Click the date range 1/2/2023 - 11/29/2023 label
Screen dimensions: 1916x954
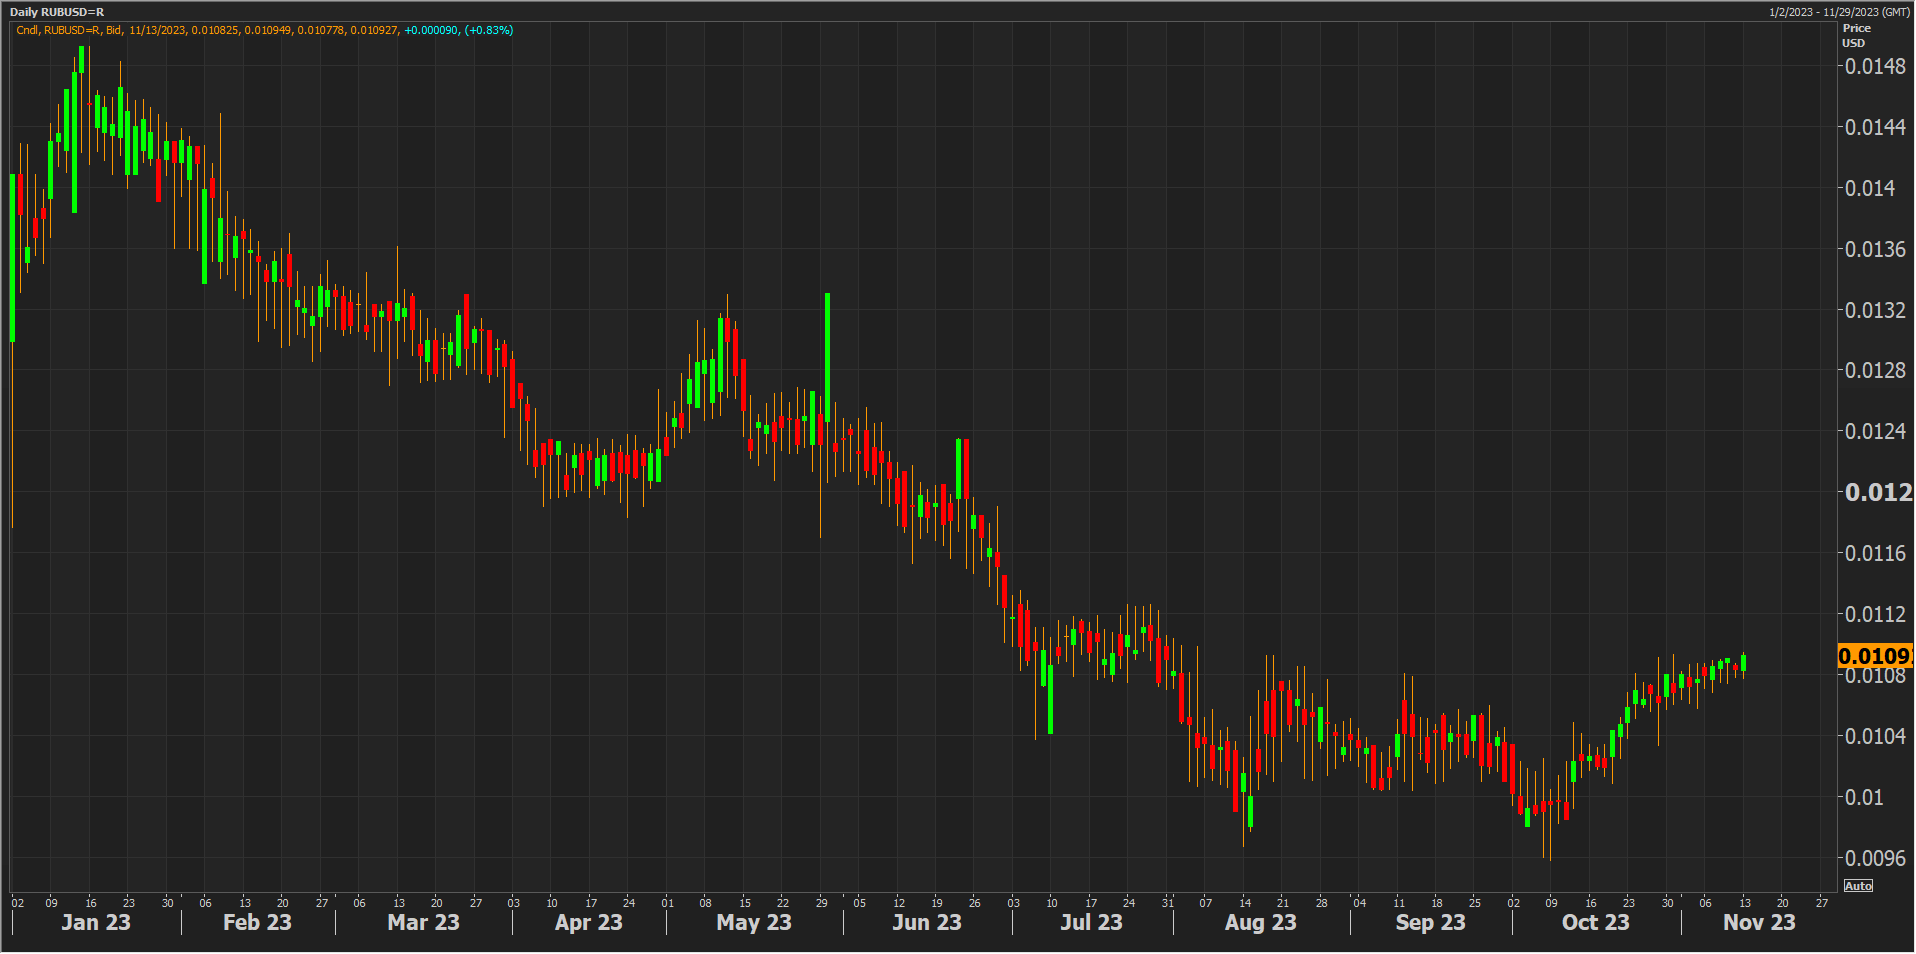tap(1839, 12)
